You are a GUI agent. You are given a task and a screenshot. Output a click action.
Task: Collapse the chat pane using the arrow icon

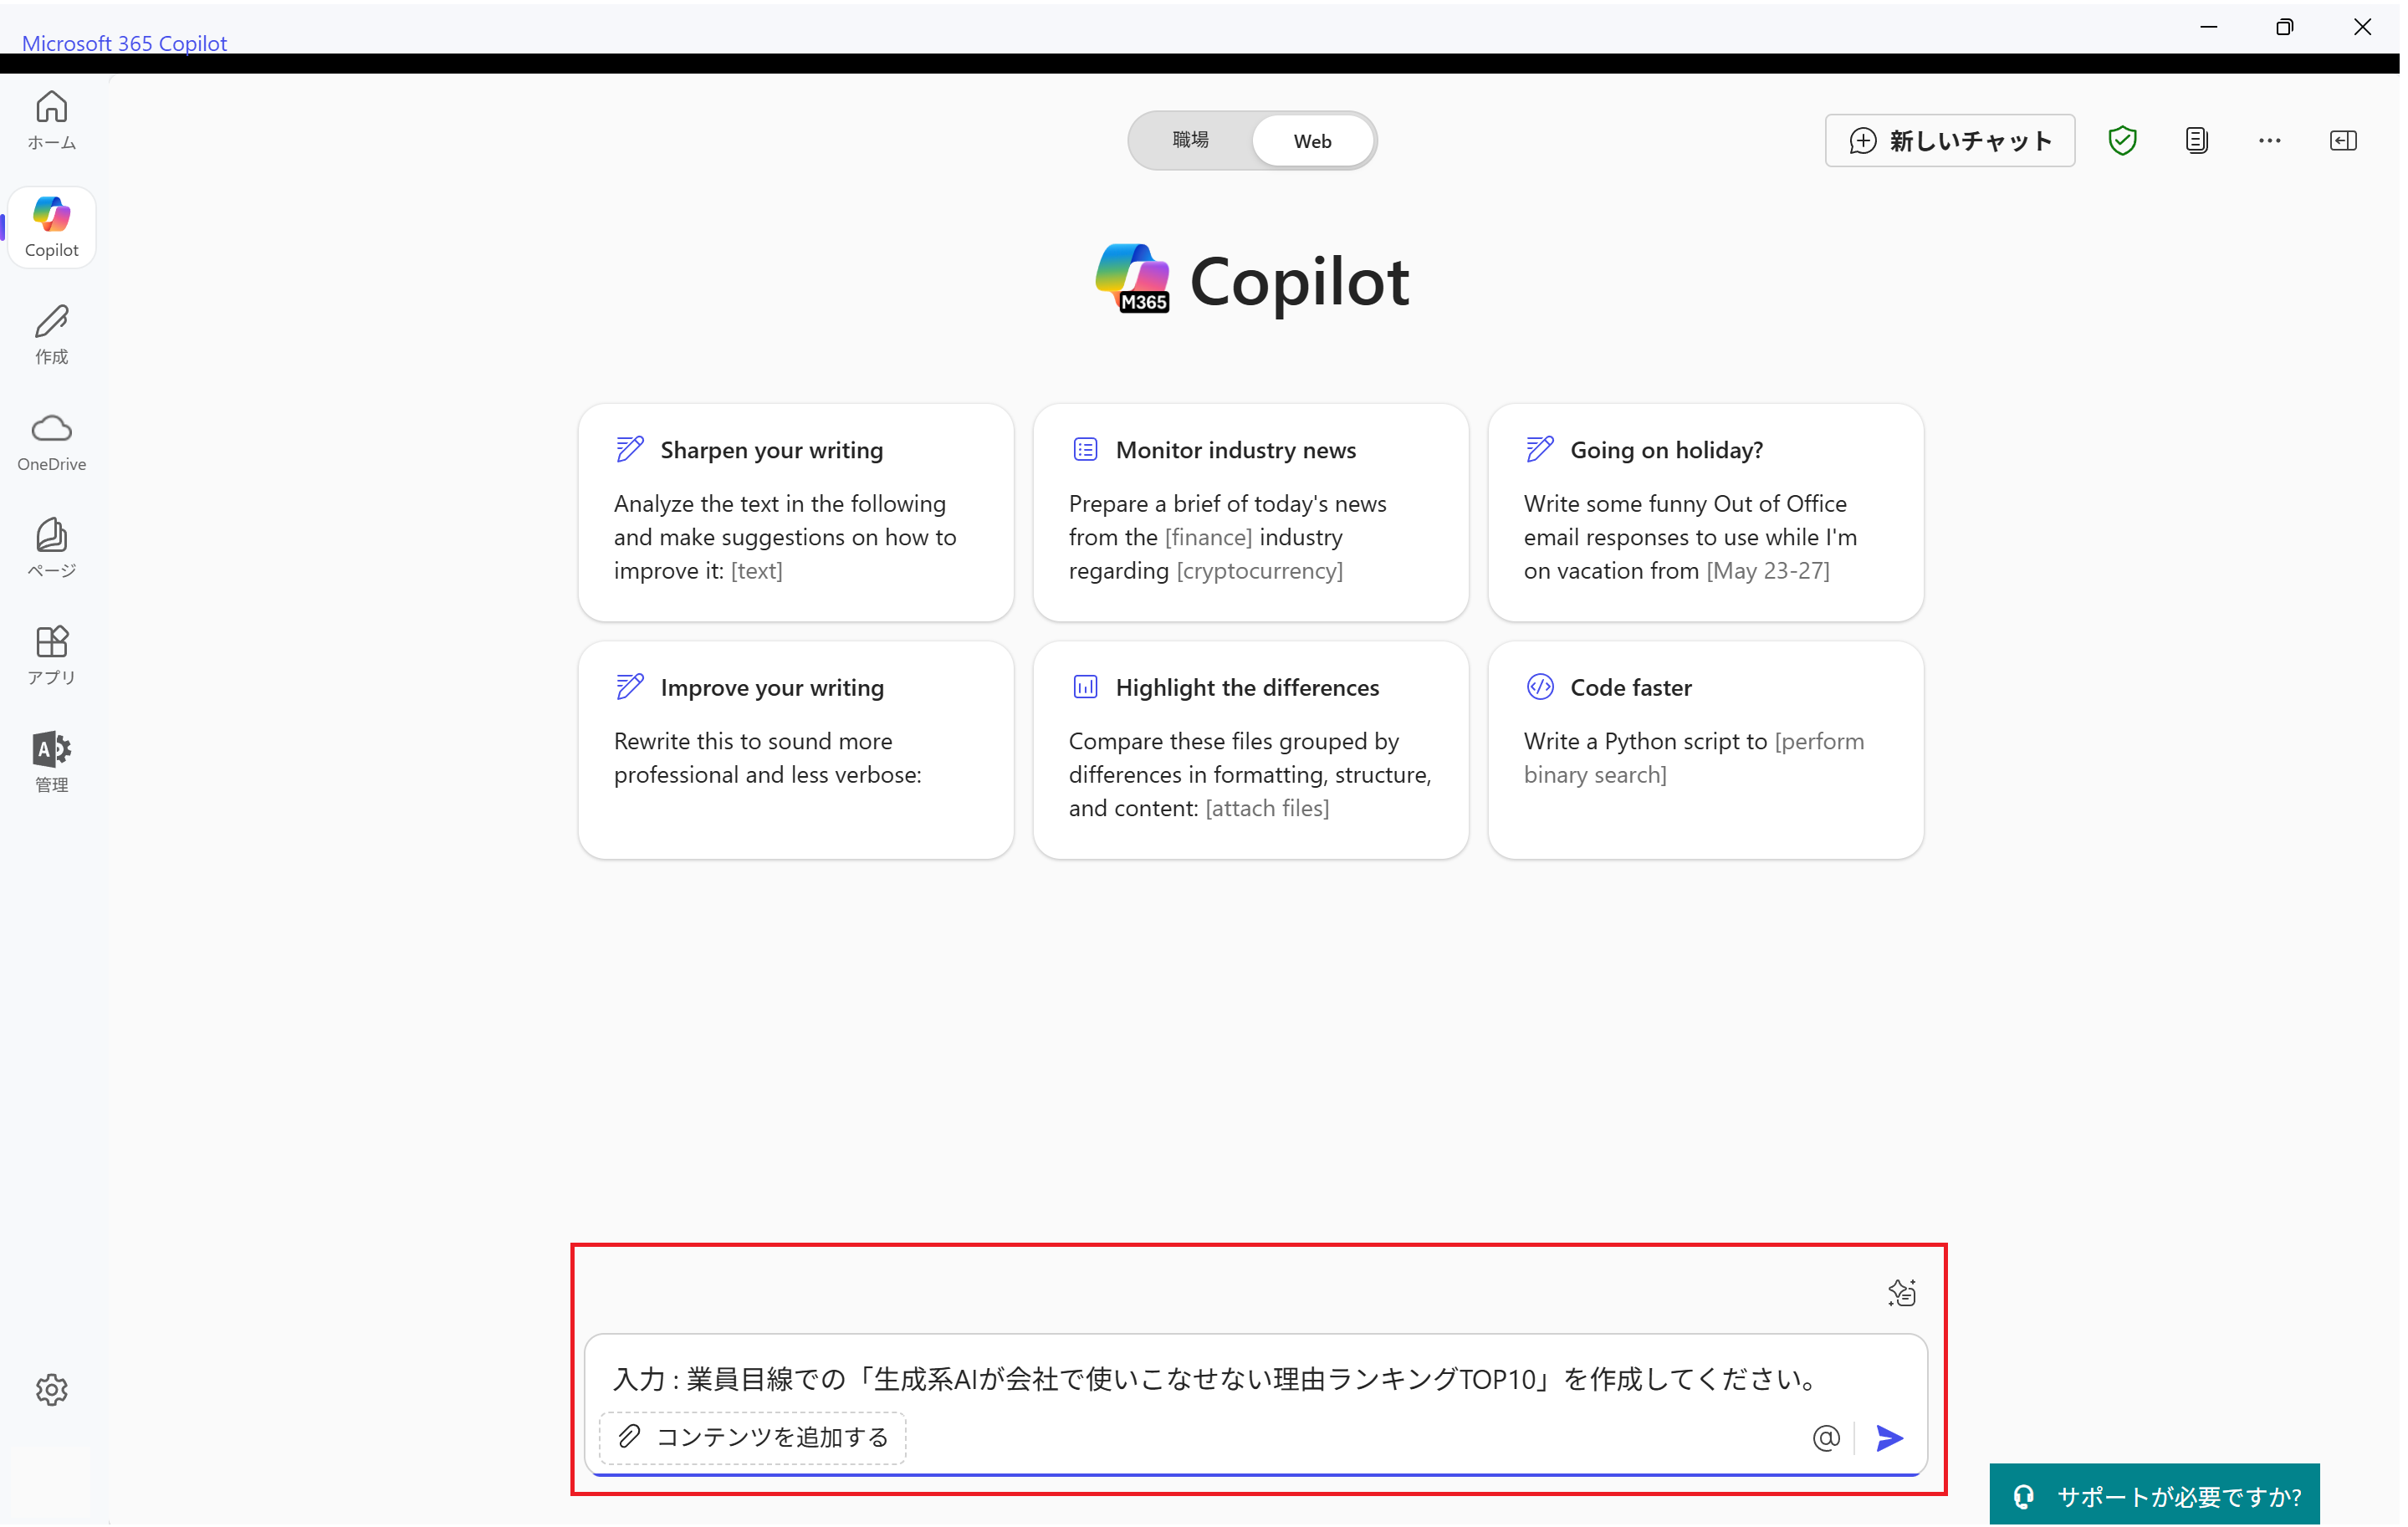[2343, 140]
